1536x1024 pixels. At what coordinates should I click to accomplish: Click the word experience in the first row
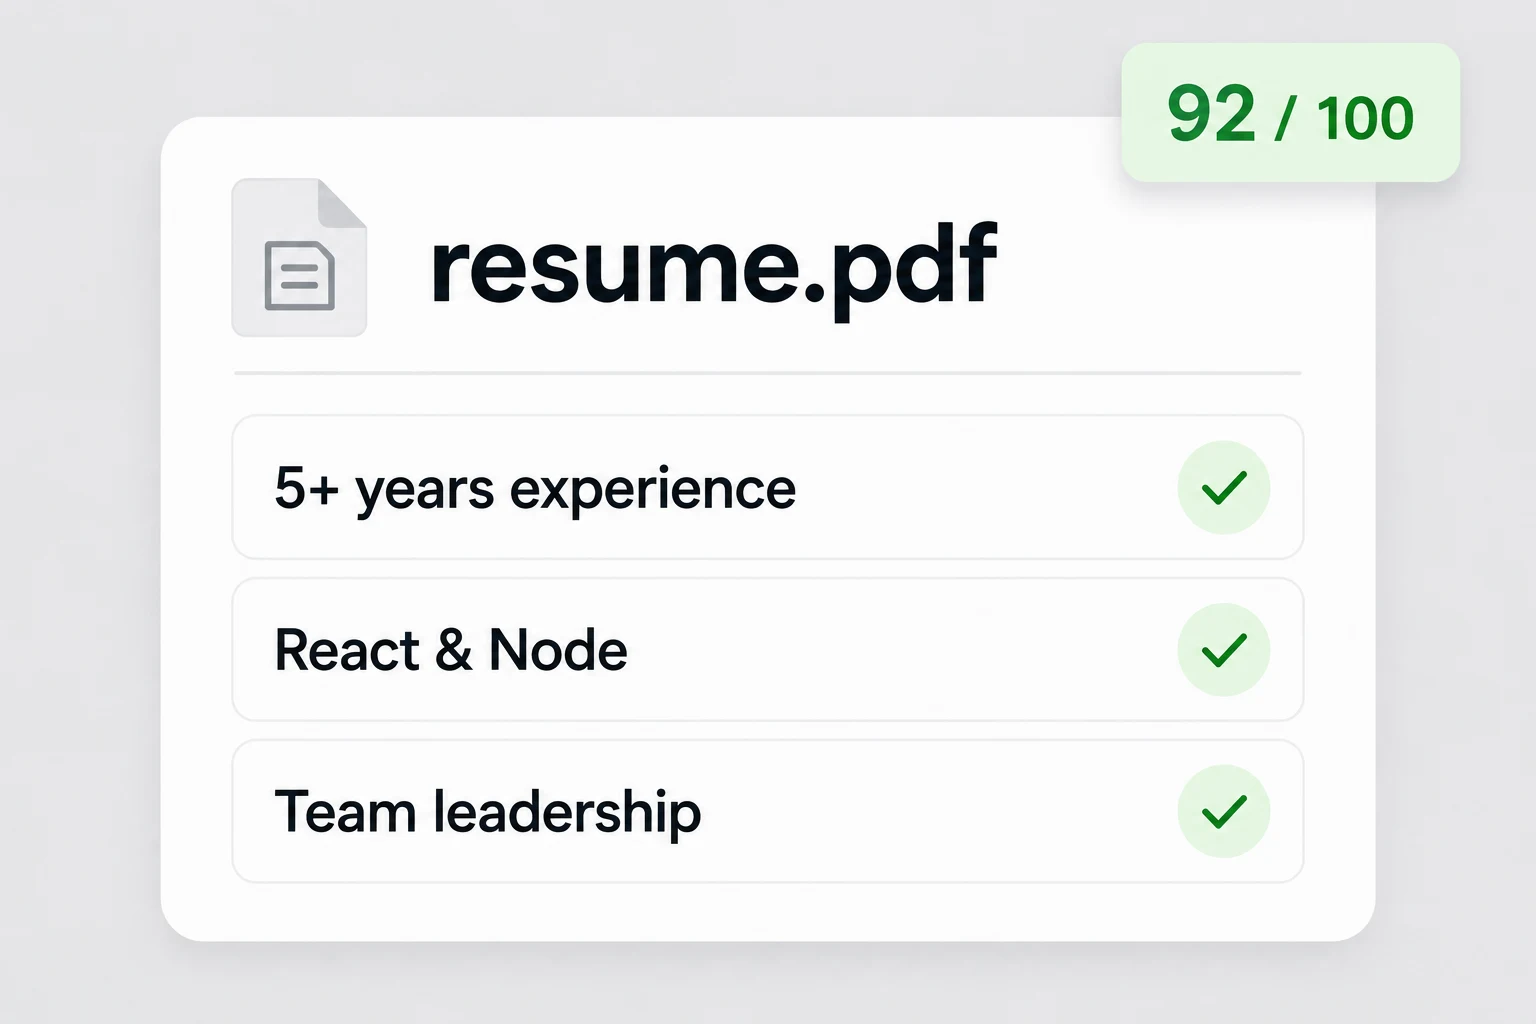pos(653,491)
